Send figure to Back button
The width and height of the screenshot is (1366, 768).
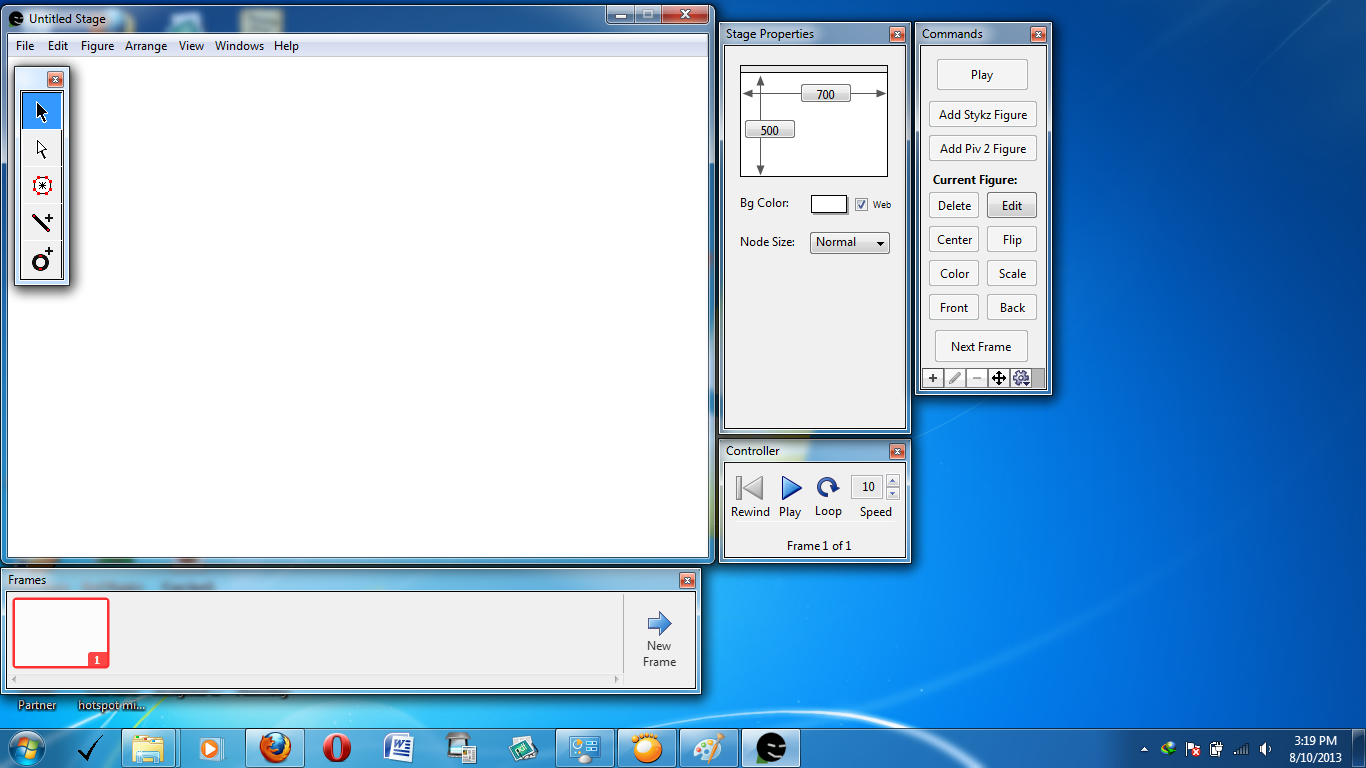click(x=1012, y=308)
